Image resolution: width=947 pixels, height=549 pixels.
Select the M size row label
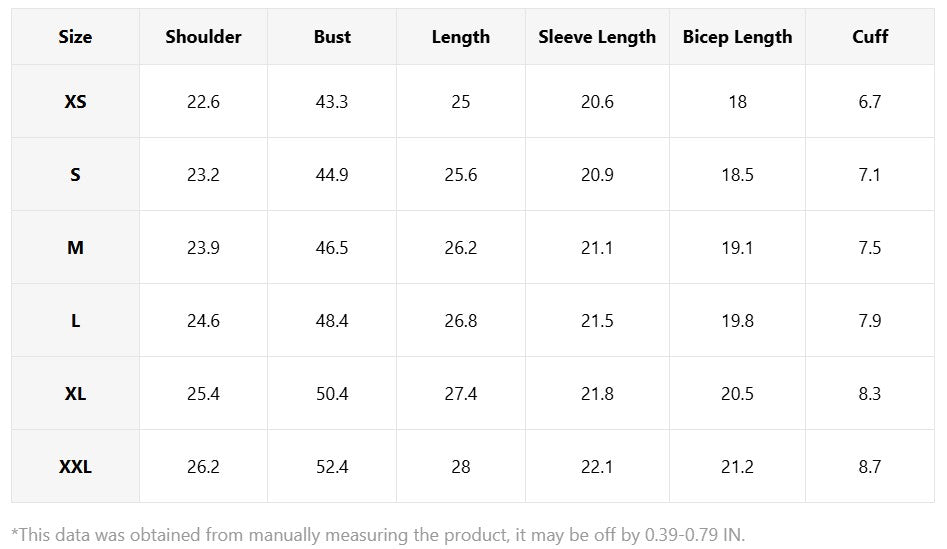(75, 248)
